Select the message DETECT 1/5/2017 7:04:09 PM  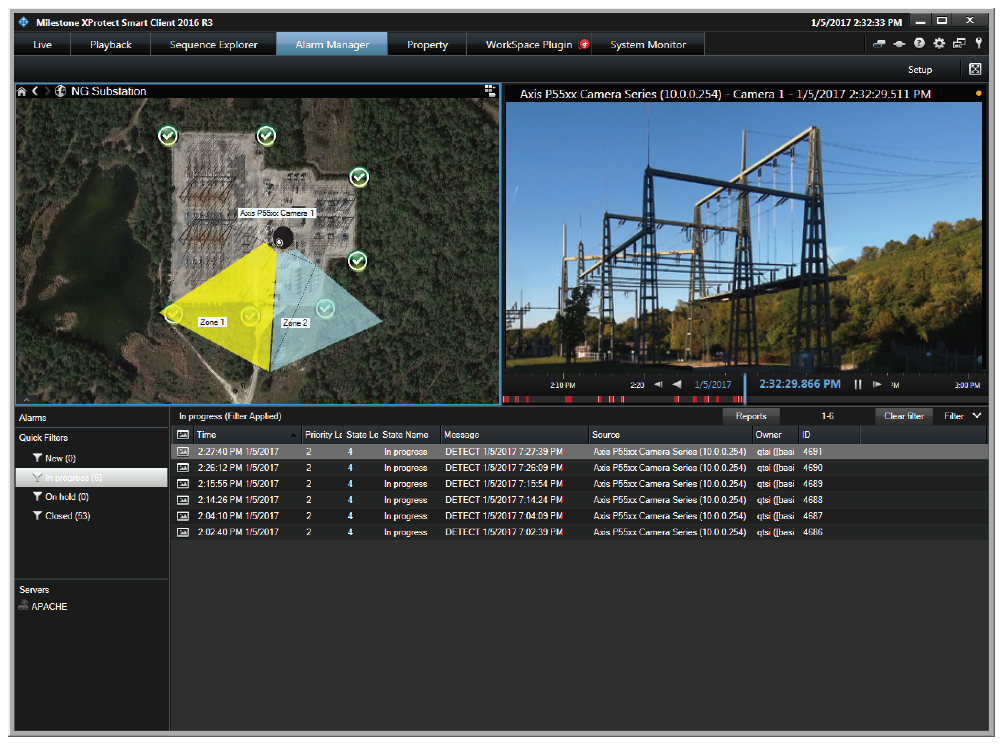(504, 516)
